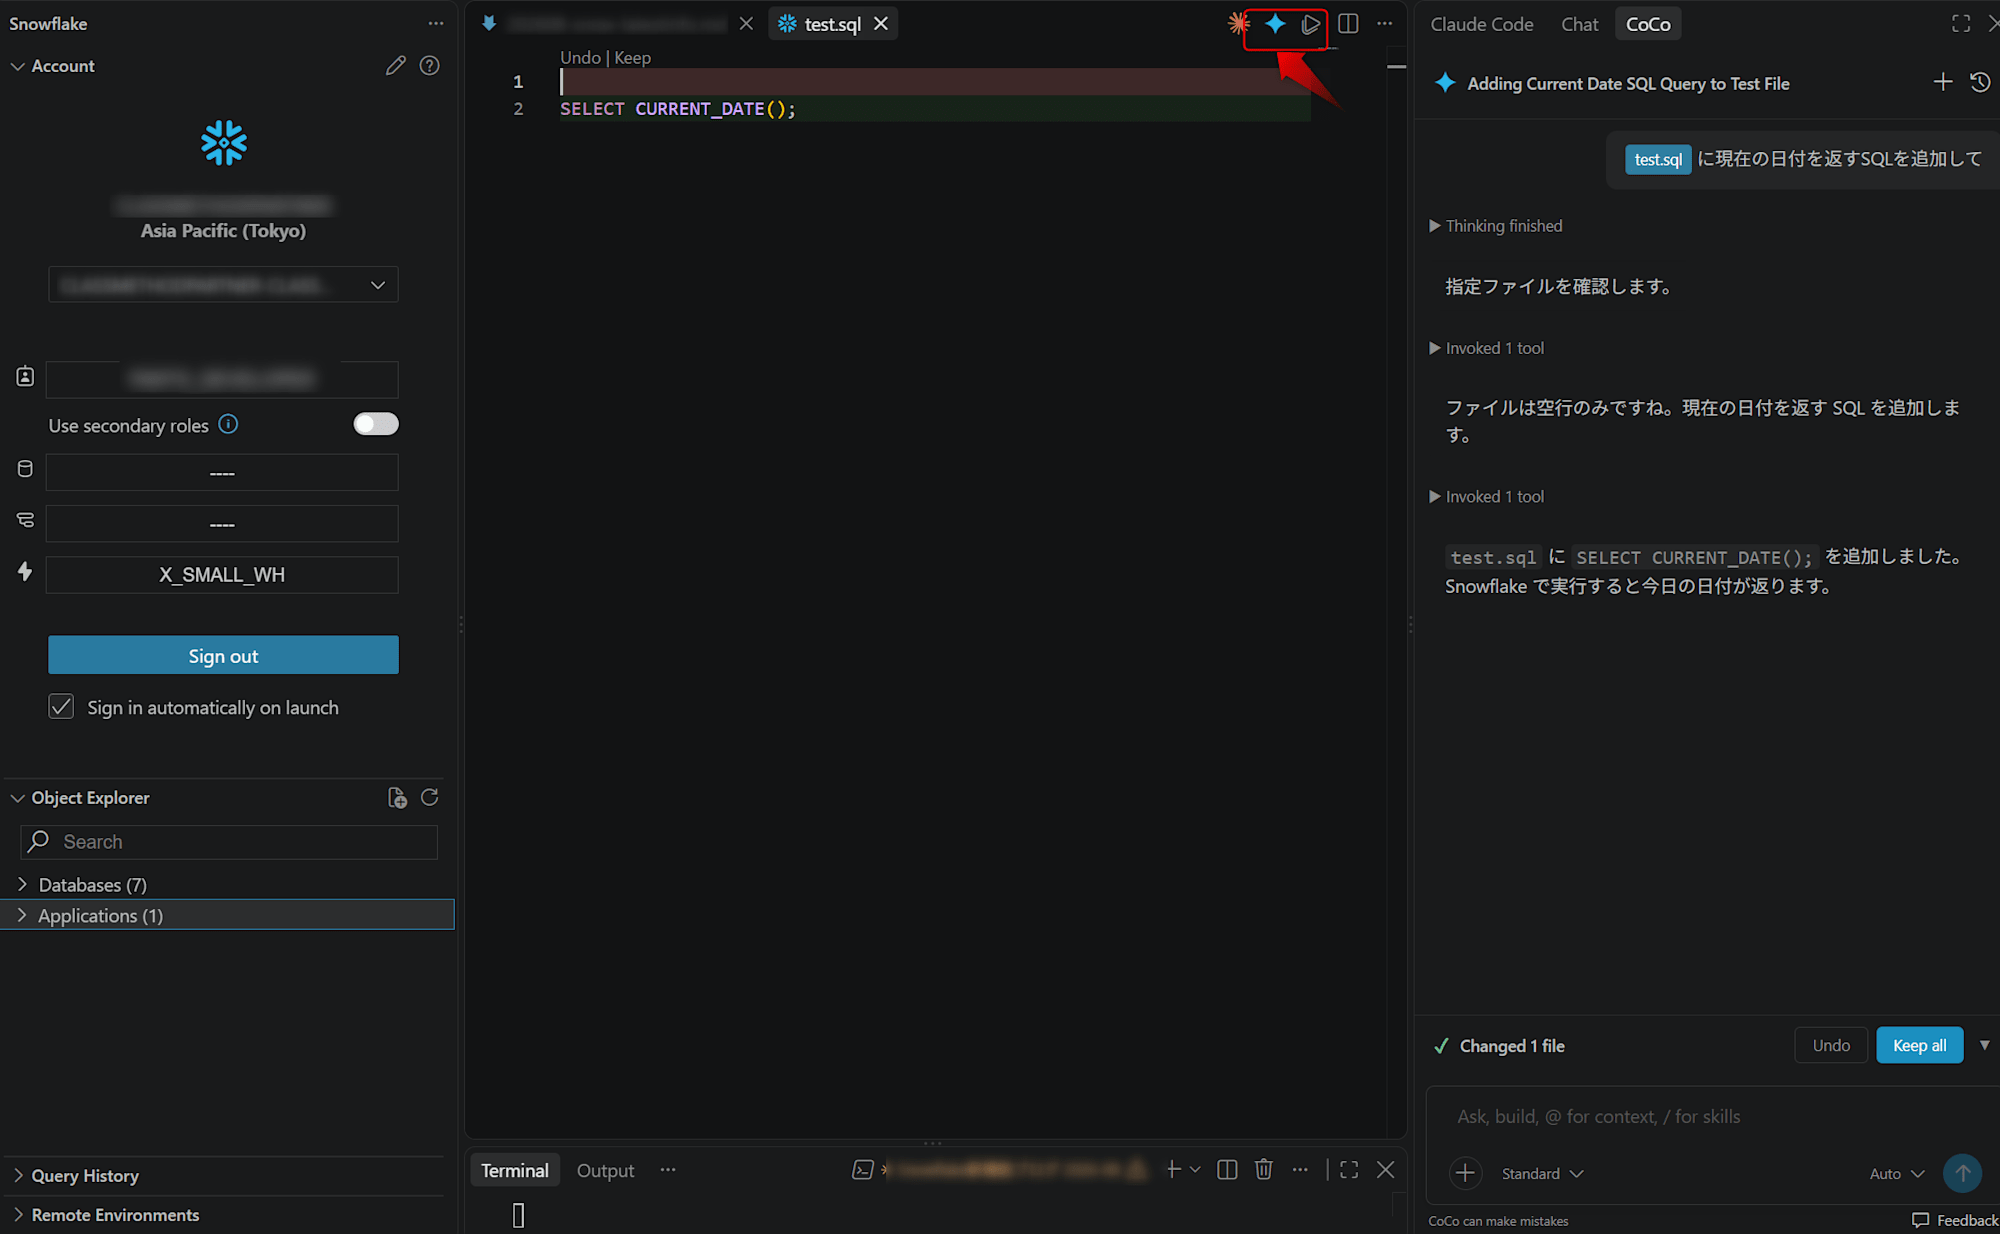Click the Claude Code starburst icon in editor toolbar
Image resolution: width=2000 pixels, height=1234 pixels.
coord(1239,23)
